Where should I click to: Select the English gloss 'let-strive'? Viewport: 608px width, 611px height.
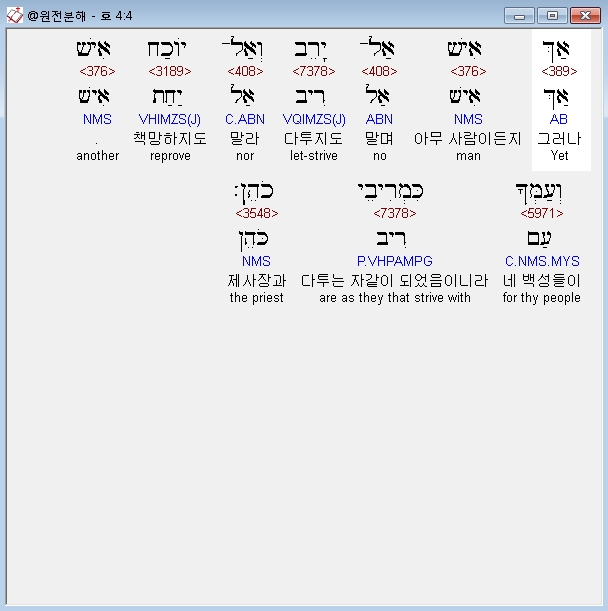click(x=314, y=155)
